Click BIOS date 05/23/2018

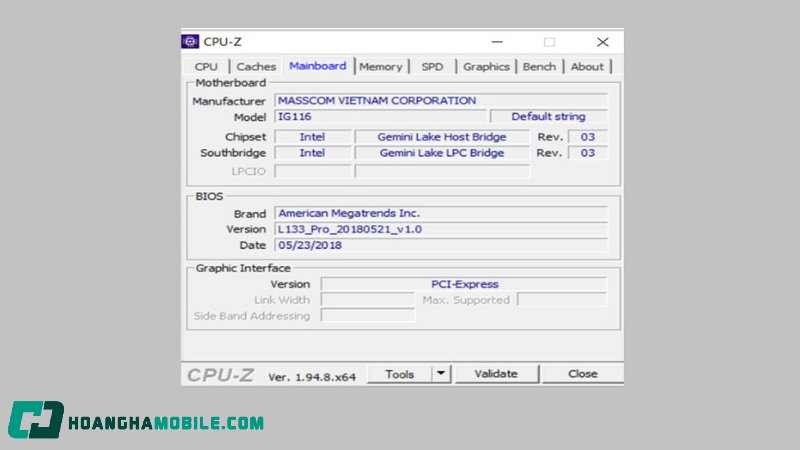(441, 245)
